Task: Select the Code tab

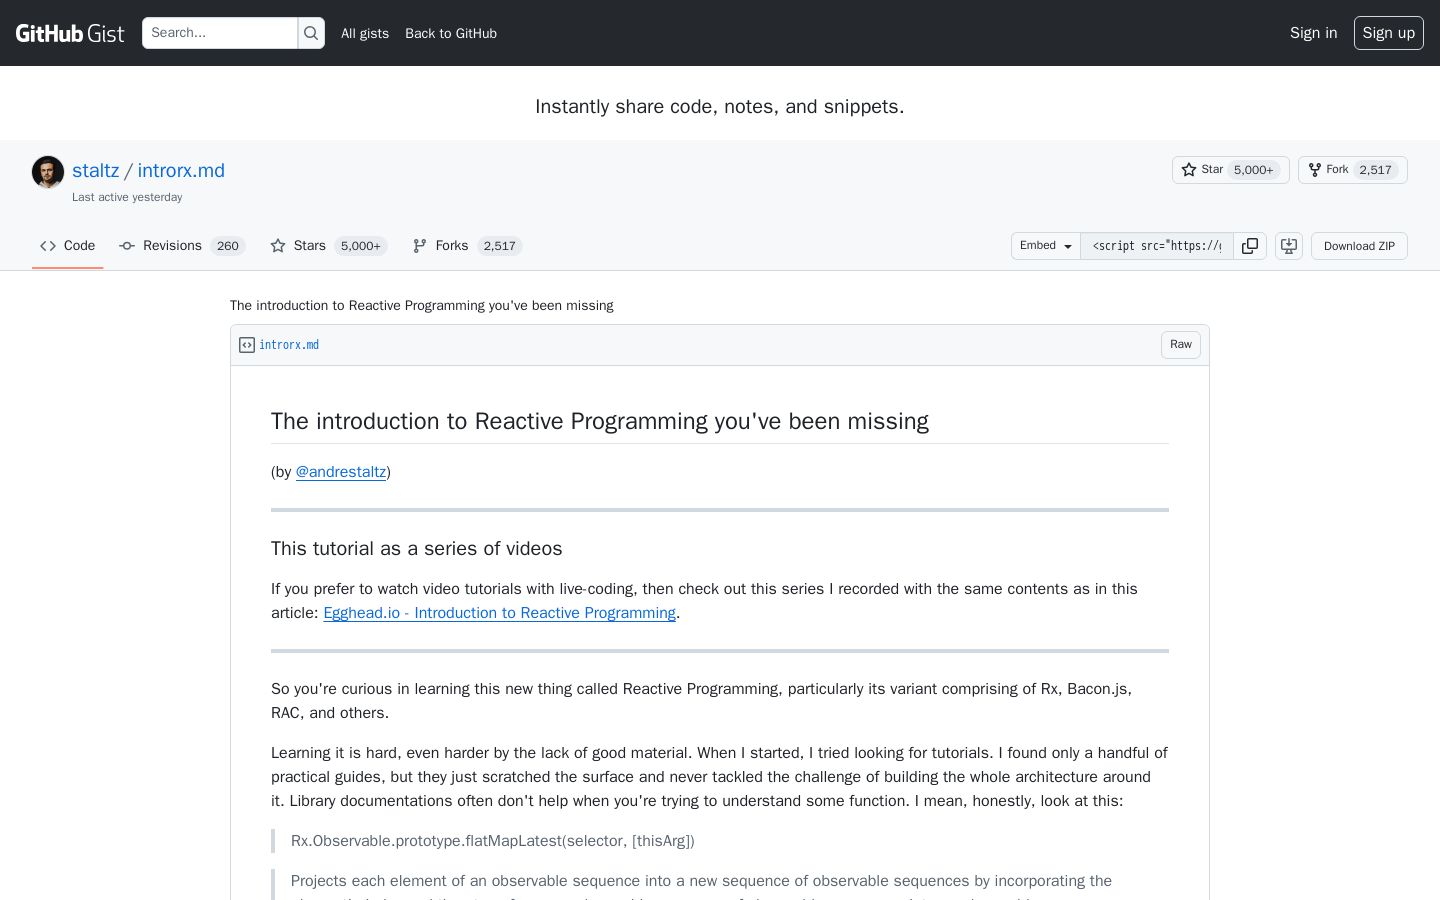Action: click(68, 246)
